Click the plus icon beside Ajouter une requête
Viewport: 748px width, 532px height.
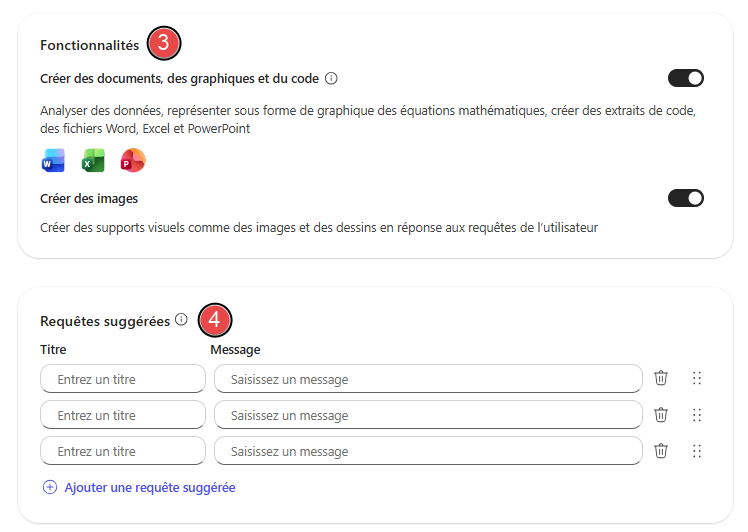coord(50,487)
